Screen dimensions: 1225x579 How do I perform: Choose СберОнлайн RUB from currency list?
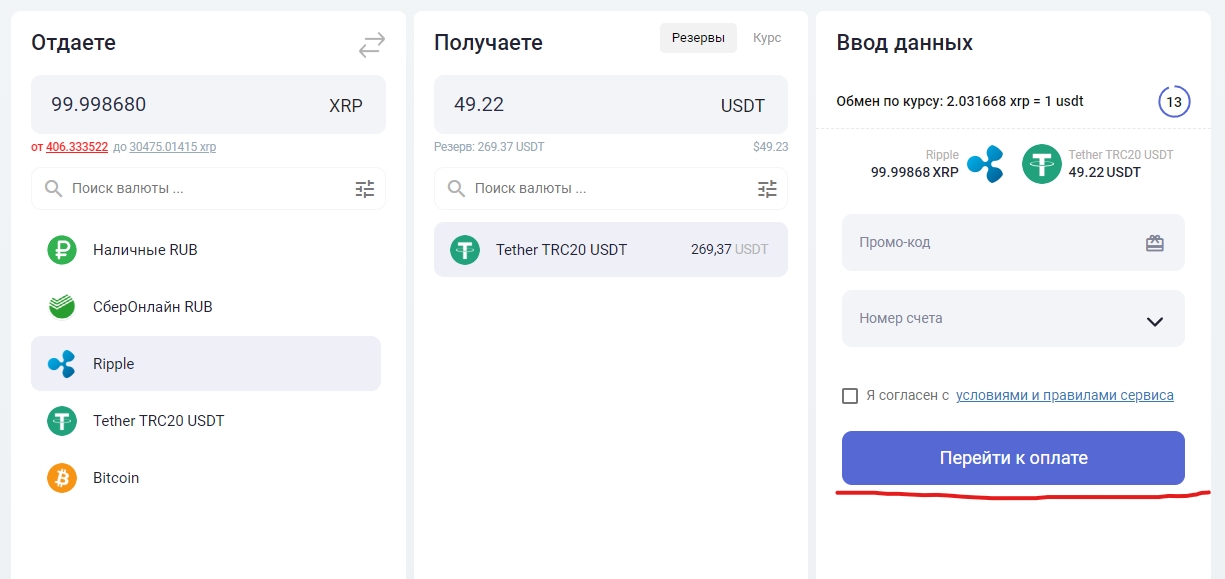coord(152,307)
